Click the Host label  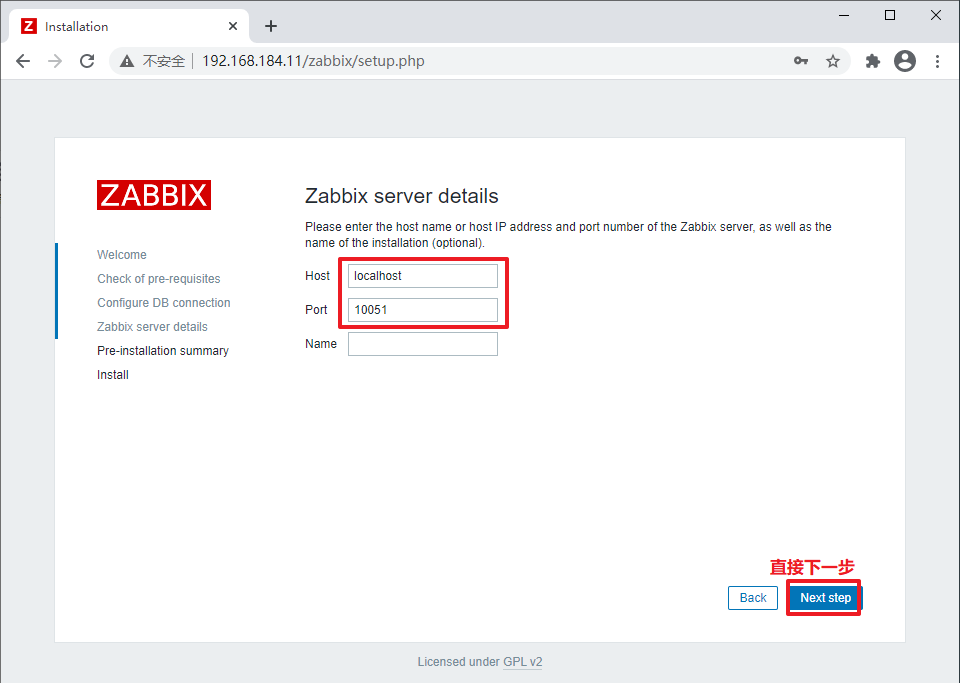[x=317, y=276]
